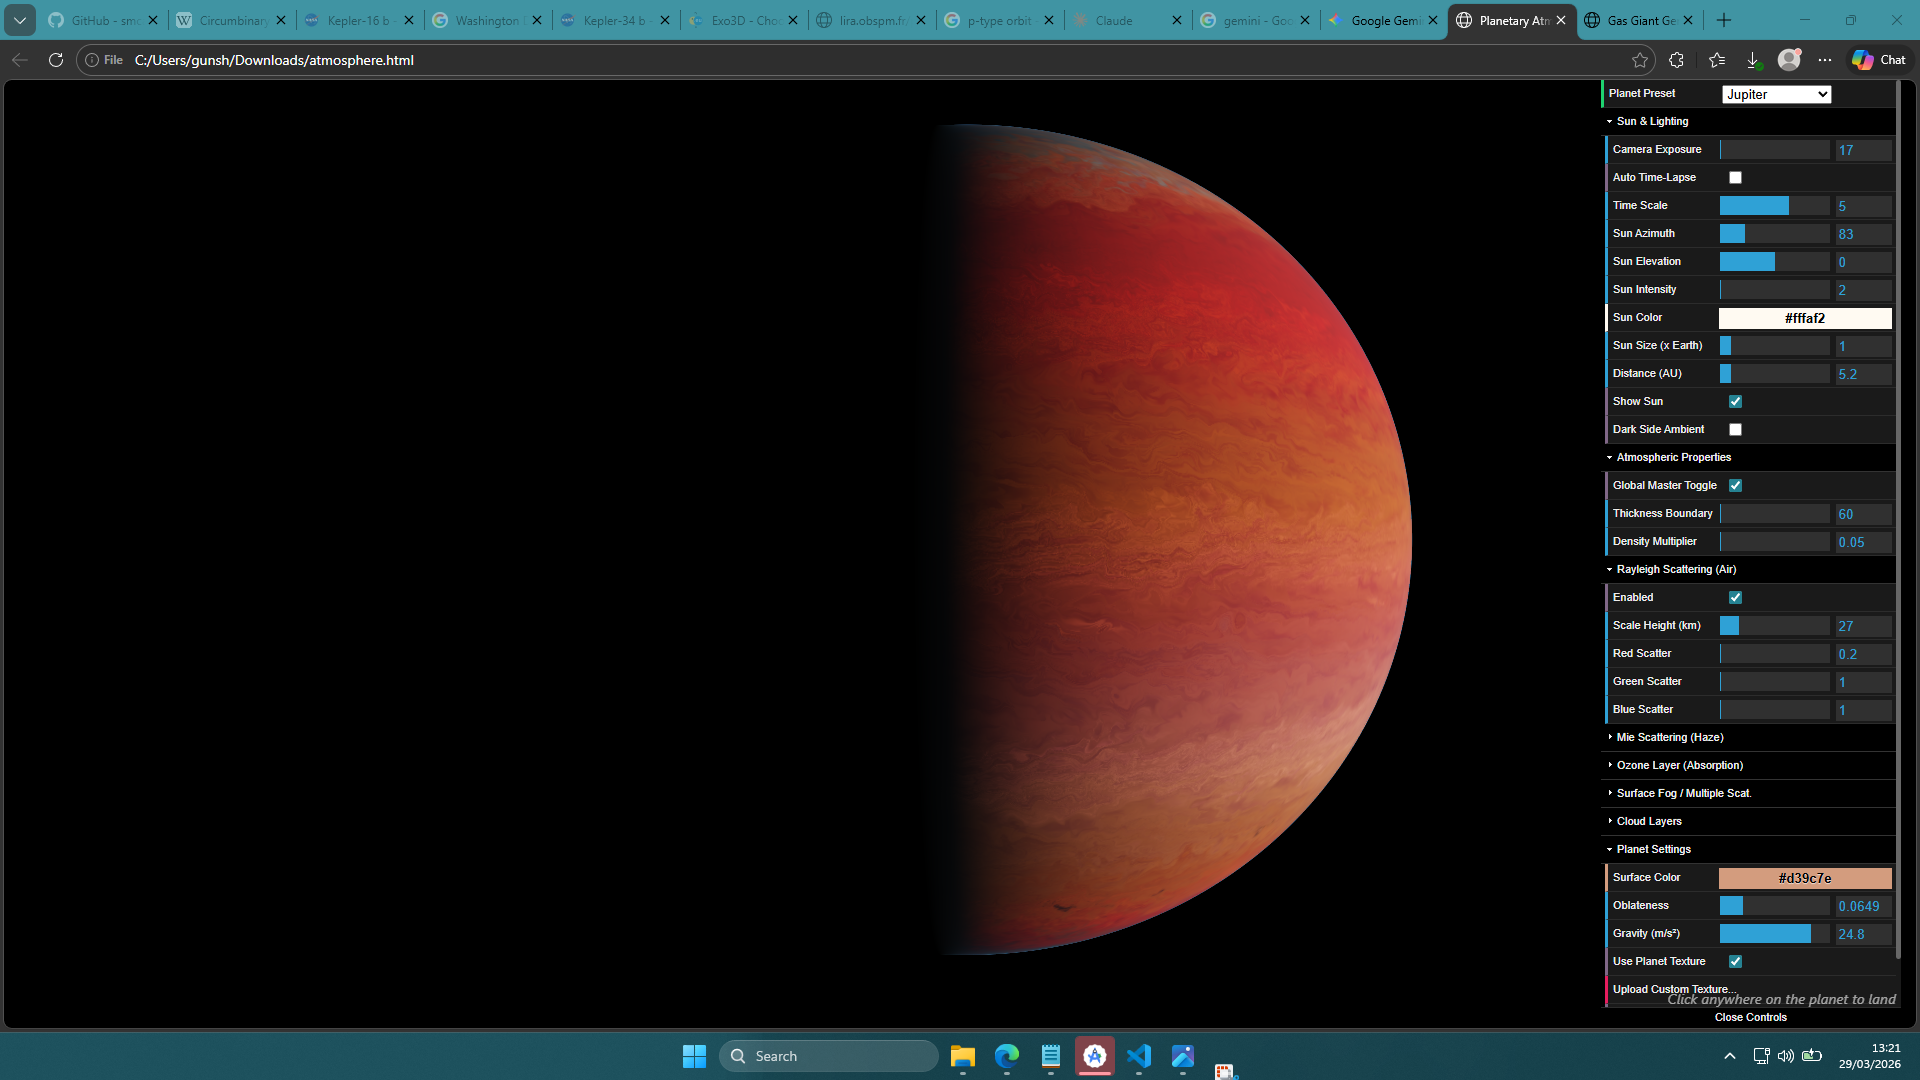The image size is (1920, 1080).
Task: Launch Visual Studio Code from taskbar
Action: (x=1139, y=1056)
